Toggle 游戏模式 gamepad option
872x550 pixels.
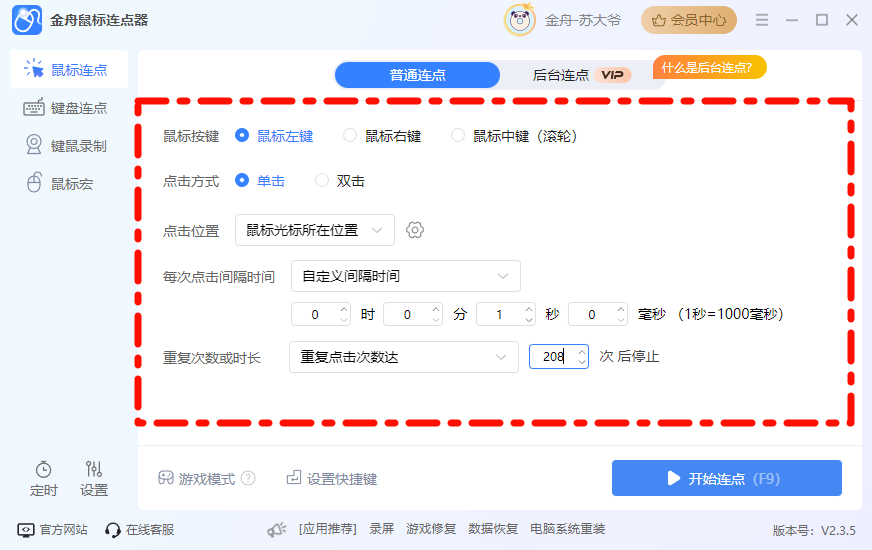(197, 478)
